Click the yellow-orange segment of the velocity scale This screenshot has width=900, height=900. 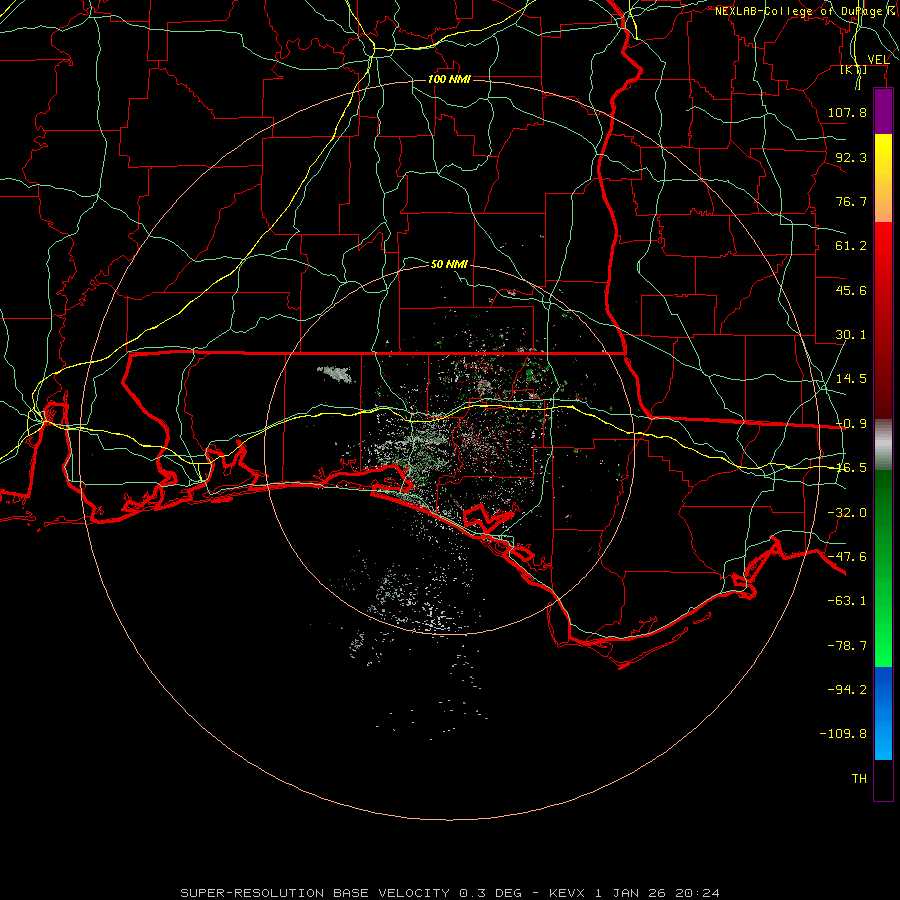[883, 178]
